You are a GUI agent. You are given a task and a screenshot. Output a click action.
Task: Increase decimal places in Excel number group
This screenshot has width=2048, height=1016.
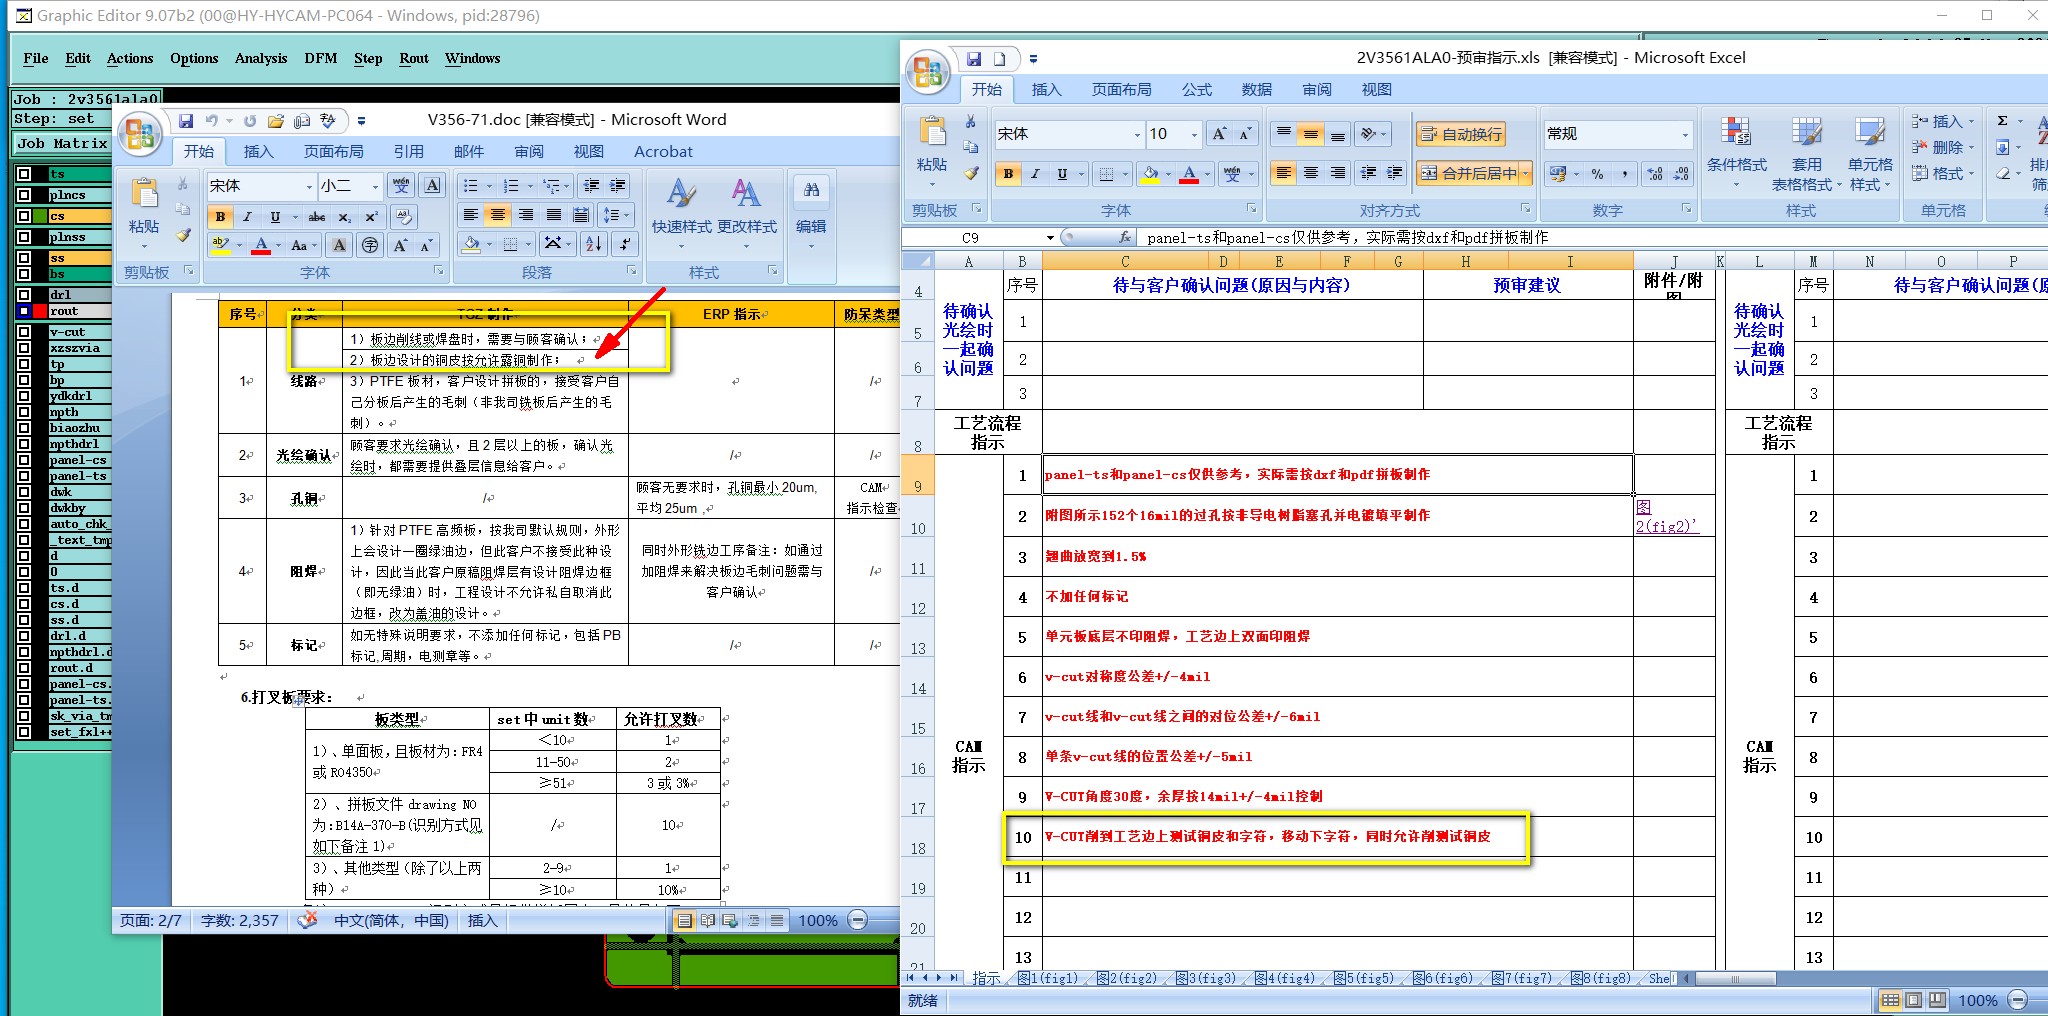pyautogui.click(x=1654, y=174)
